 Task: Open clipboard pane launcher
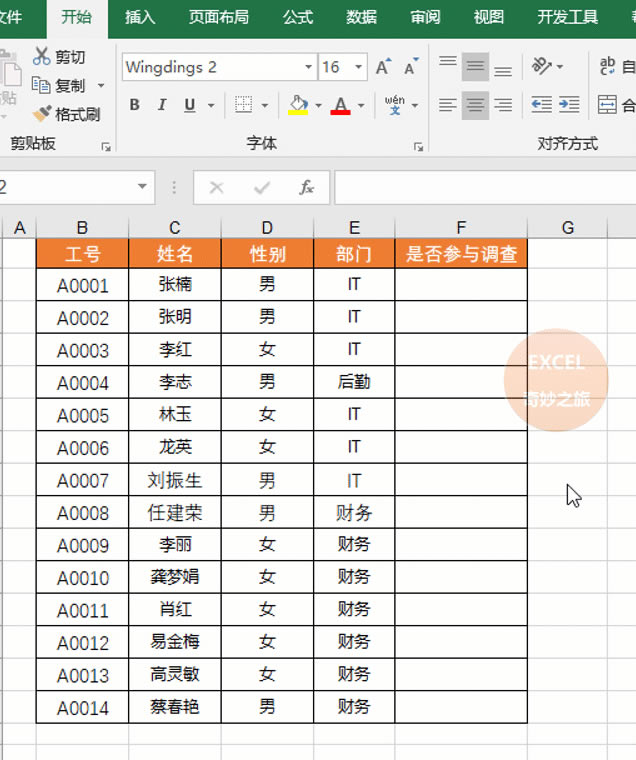click(x=106, y=147)
